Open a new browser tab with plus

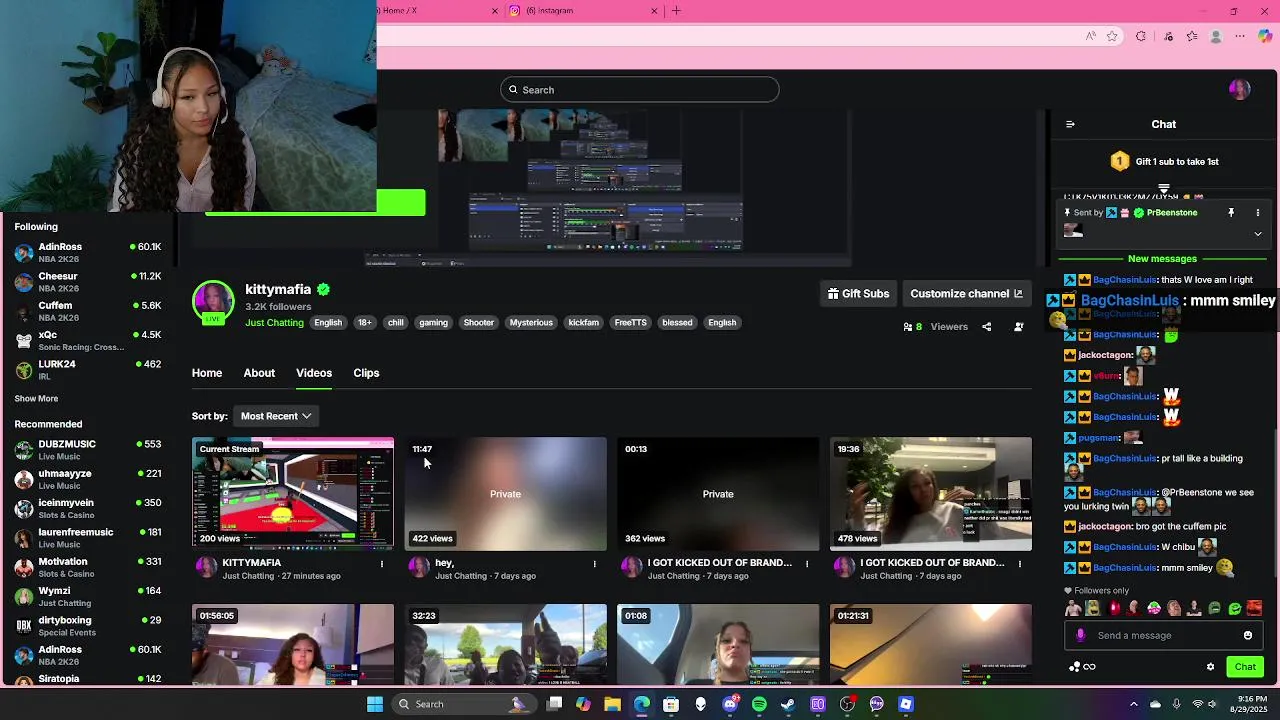pos(676,11)
